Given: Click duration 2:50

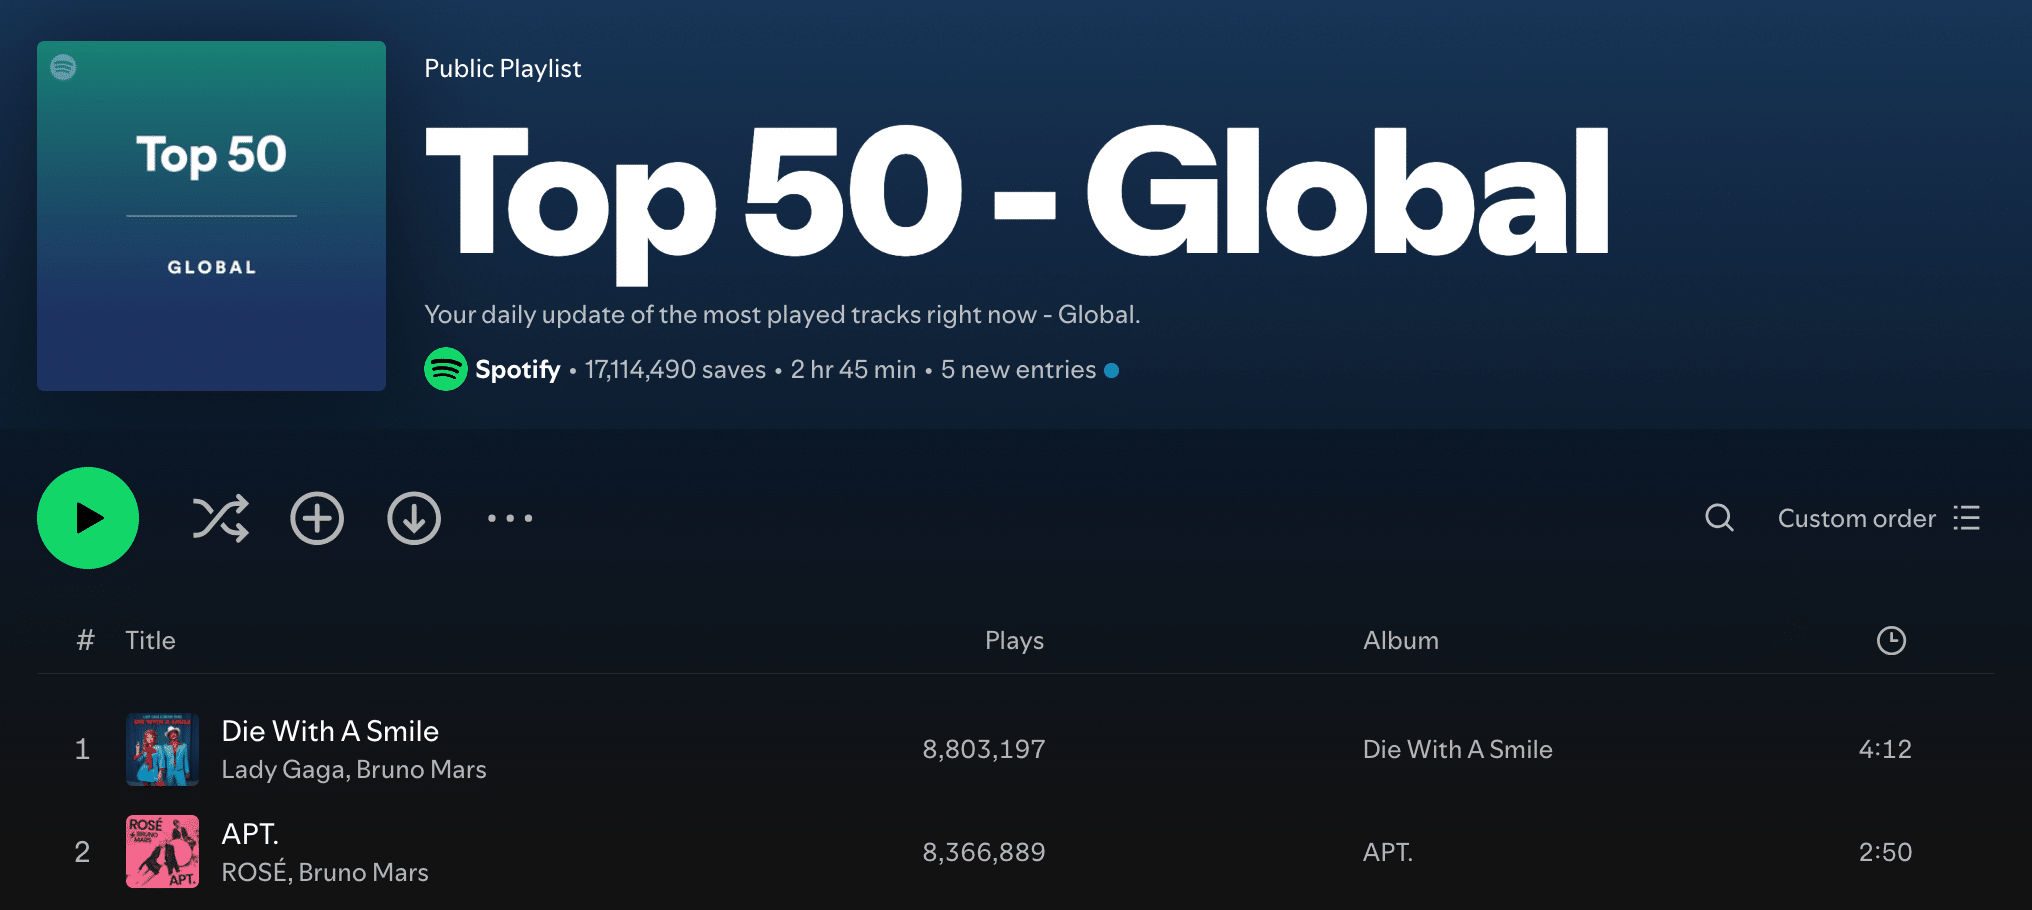Looking at the screenshot, I should pos(1885,852).
